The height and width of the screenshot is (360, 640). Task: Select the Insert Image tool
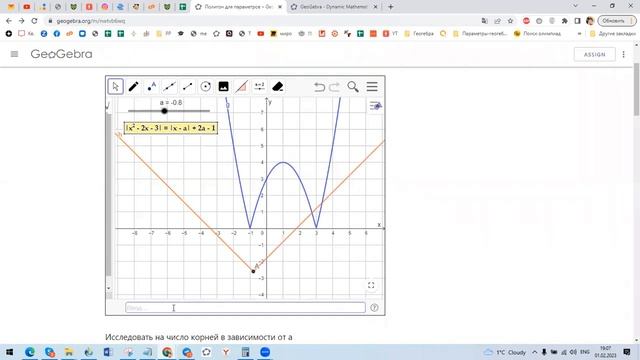(x=224, y=87)
